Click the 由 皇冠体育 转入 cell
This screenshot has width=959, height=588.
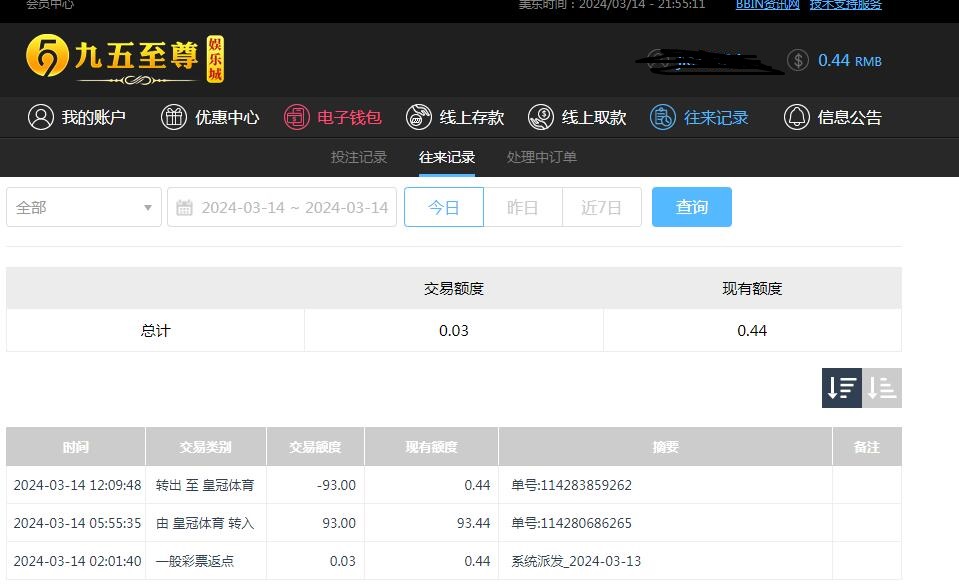[205, 523]
